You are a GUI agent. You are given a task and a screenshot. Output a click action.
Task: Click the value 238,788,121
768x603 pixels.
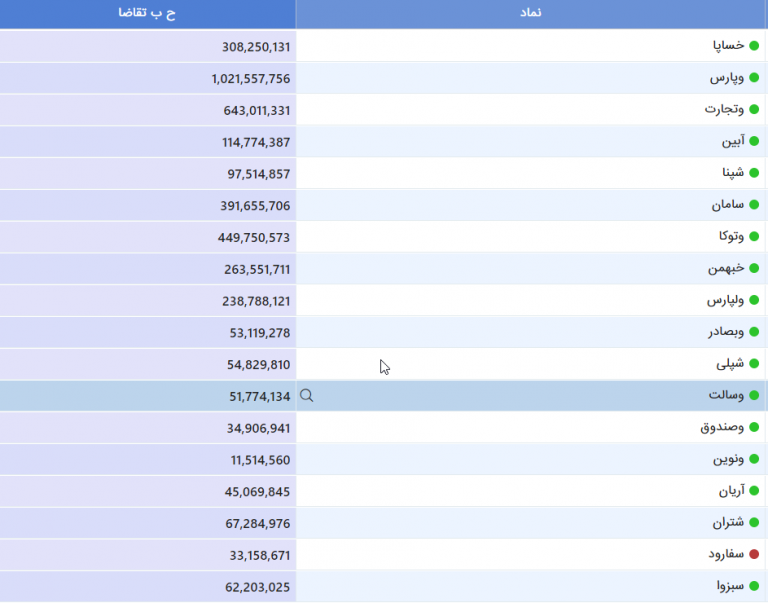256,301
